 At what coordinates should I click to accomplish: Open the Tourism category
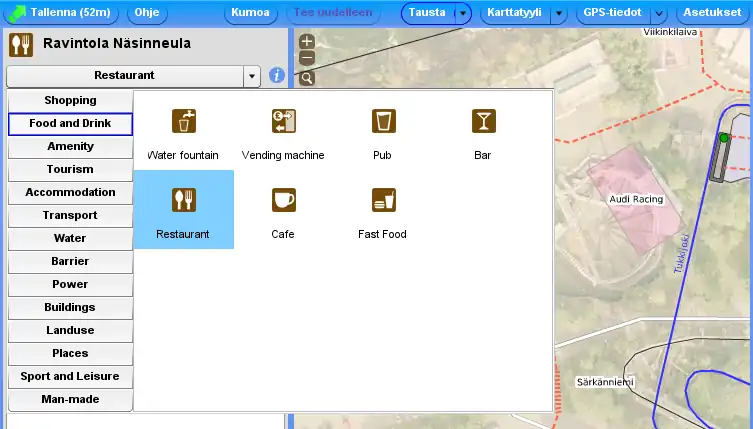(x=70, y=170)
